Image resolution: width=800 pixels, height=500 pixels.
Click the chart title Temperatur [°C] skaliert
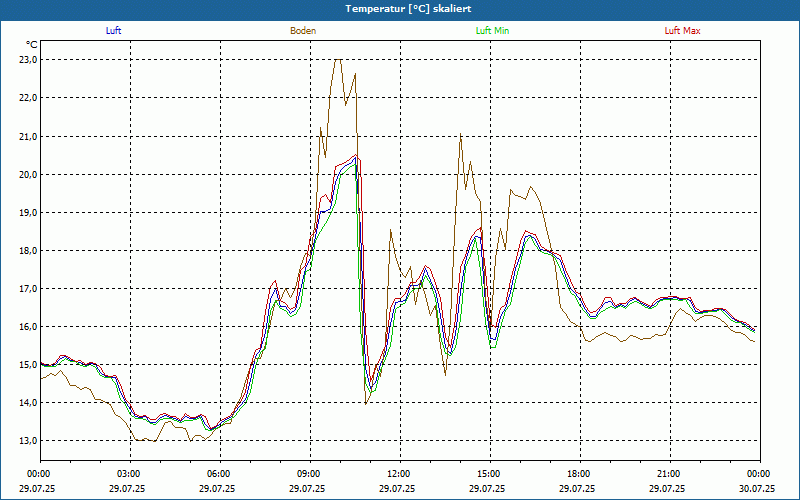click(x=408, y=9)
